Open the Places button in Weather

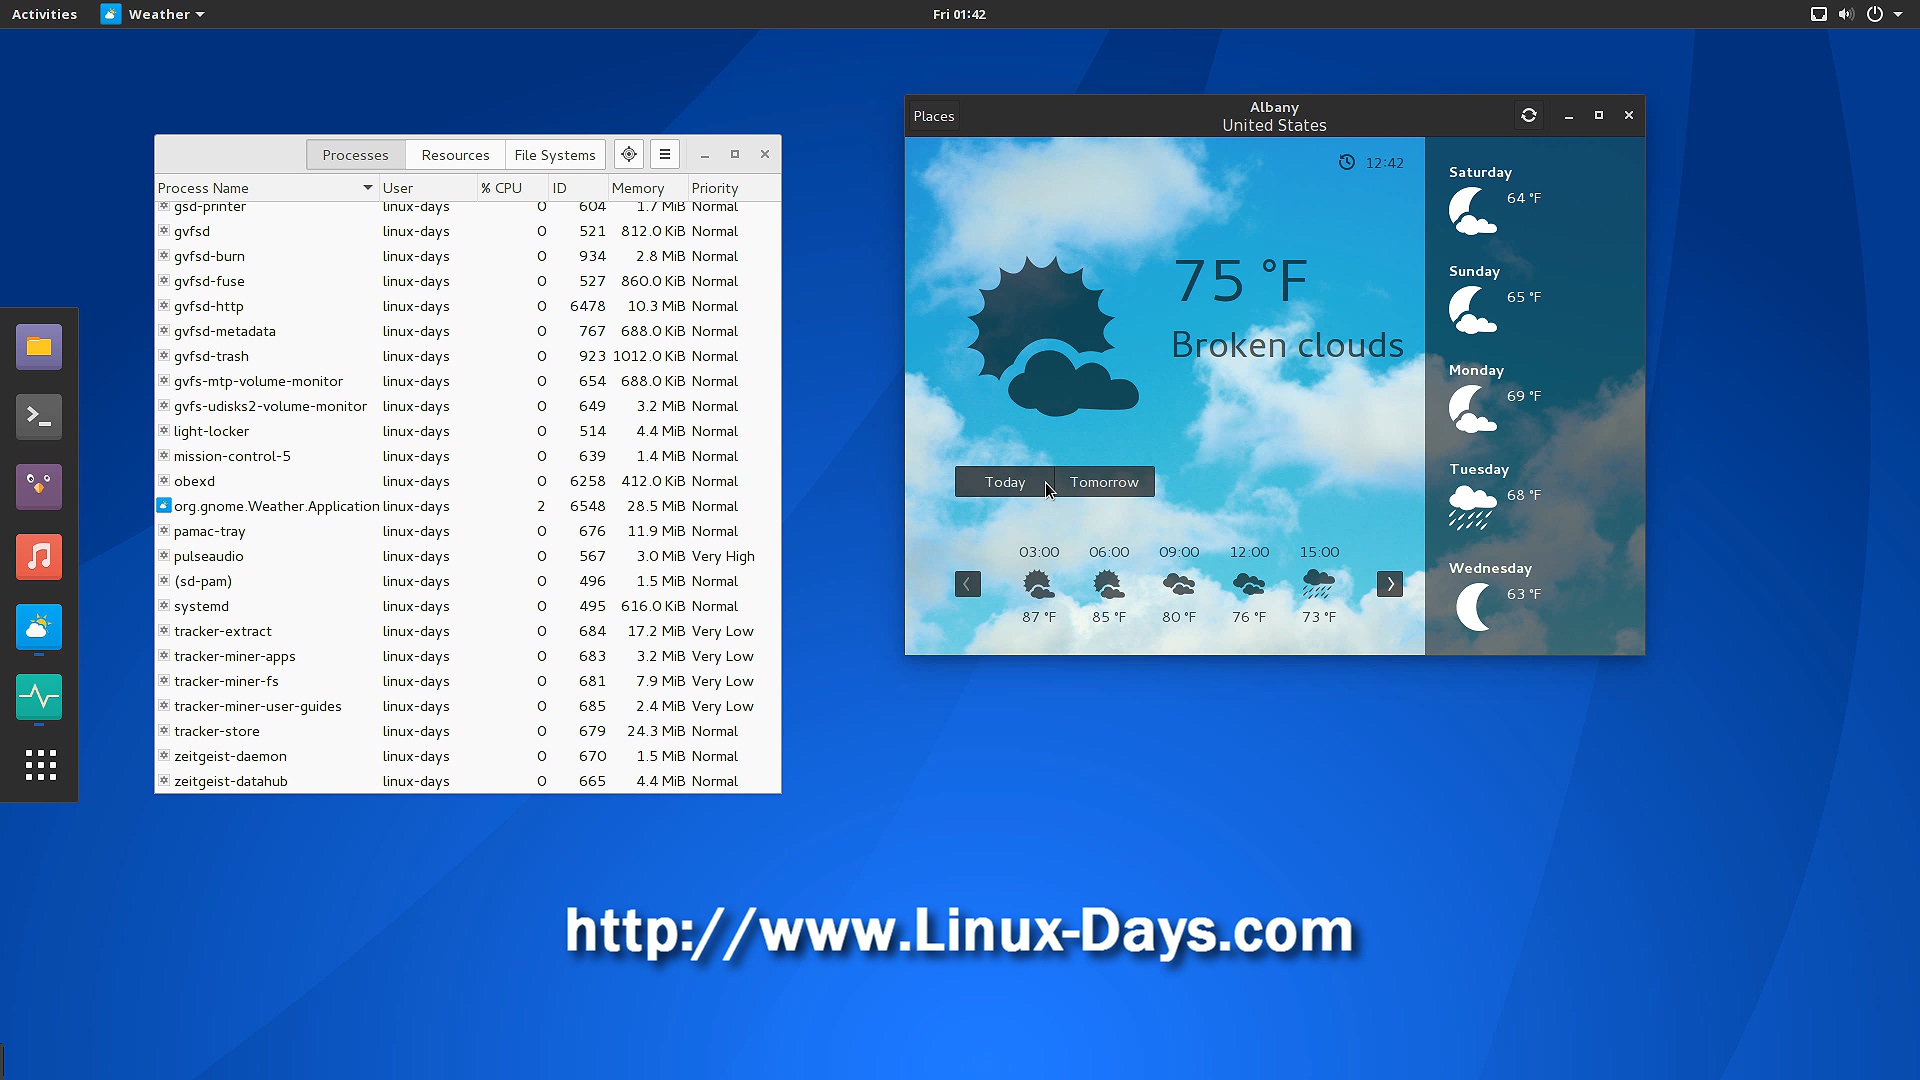pos(933,116)
